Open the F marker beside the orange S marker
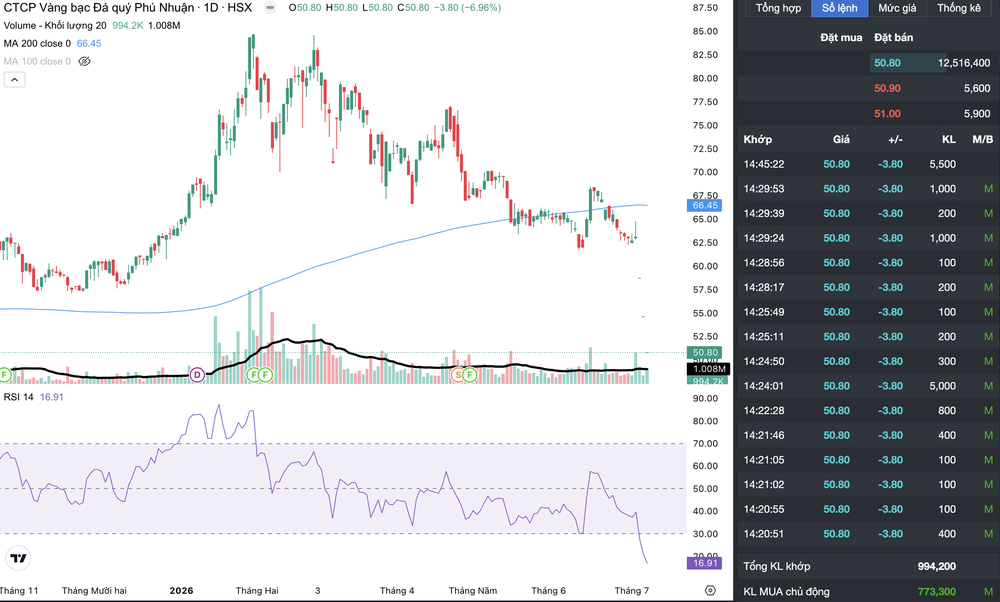The width and height of the screenshot is (1000, 602). pos(470,375)
